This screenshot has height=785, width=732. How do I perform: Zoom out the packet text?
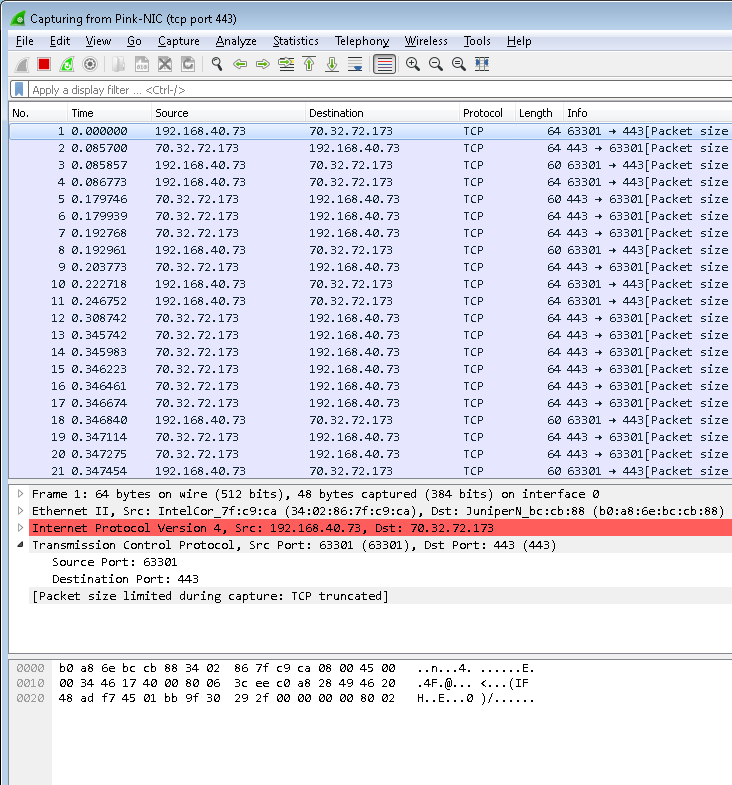pos(436,64)
